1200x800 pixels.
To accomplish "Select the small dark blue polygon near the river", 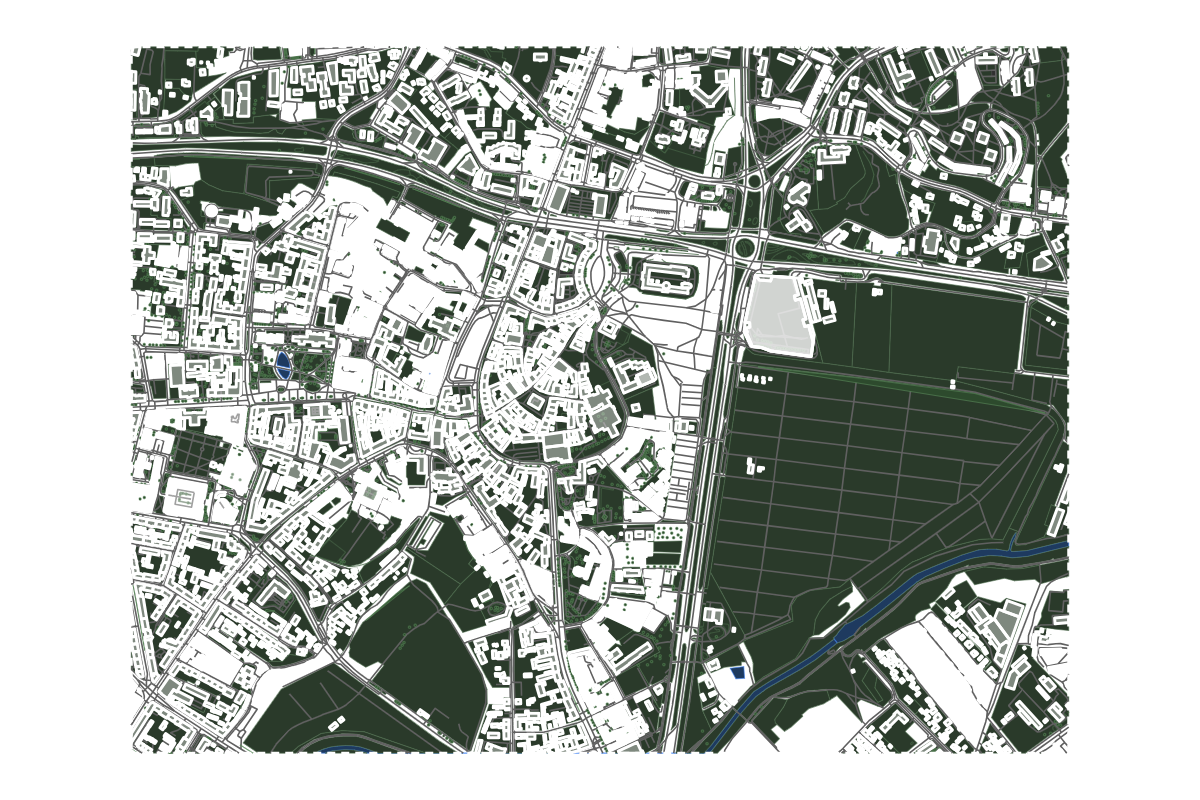I will [739, 673].
